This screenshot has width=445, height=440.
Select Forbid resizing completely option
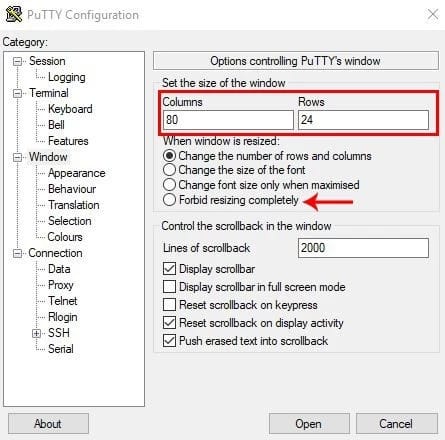169,200
